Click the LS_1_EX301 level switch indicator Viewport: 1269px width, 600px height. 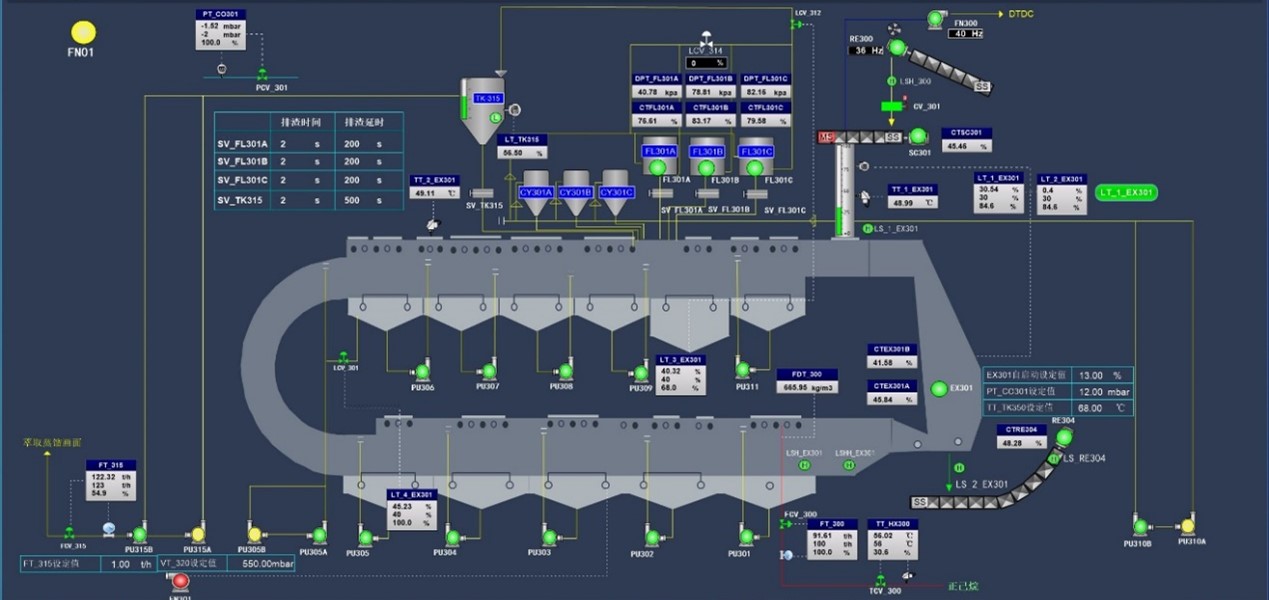point(867,229)
